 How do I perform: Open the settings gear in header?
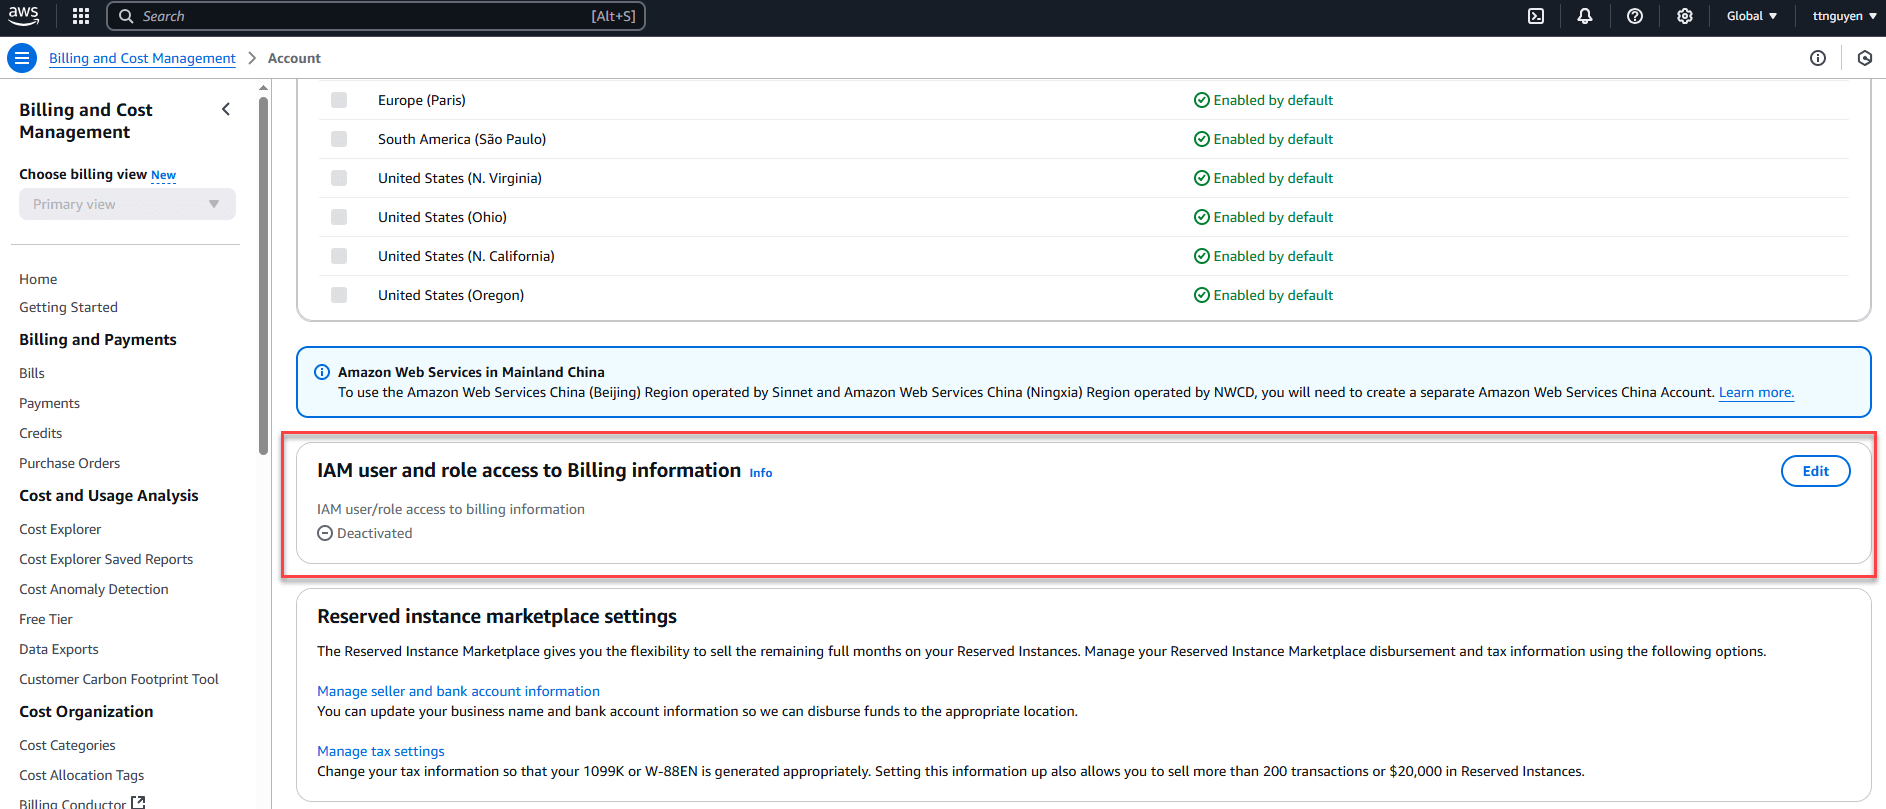pyautogui.click(x=1685, y=16)
